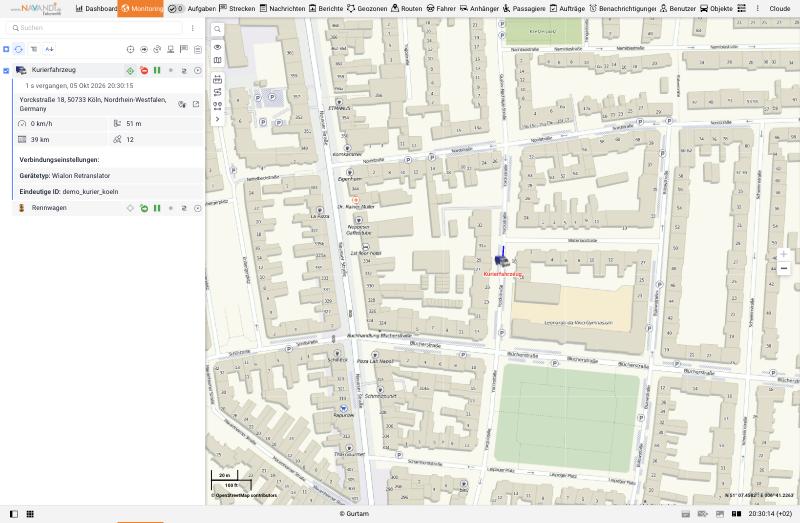Open the Rennwagen more options circle button
Image resolution: width=800 pixels, height=523 pixels.
(x=198, y=208)
